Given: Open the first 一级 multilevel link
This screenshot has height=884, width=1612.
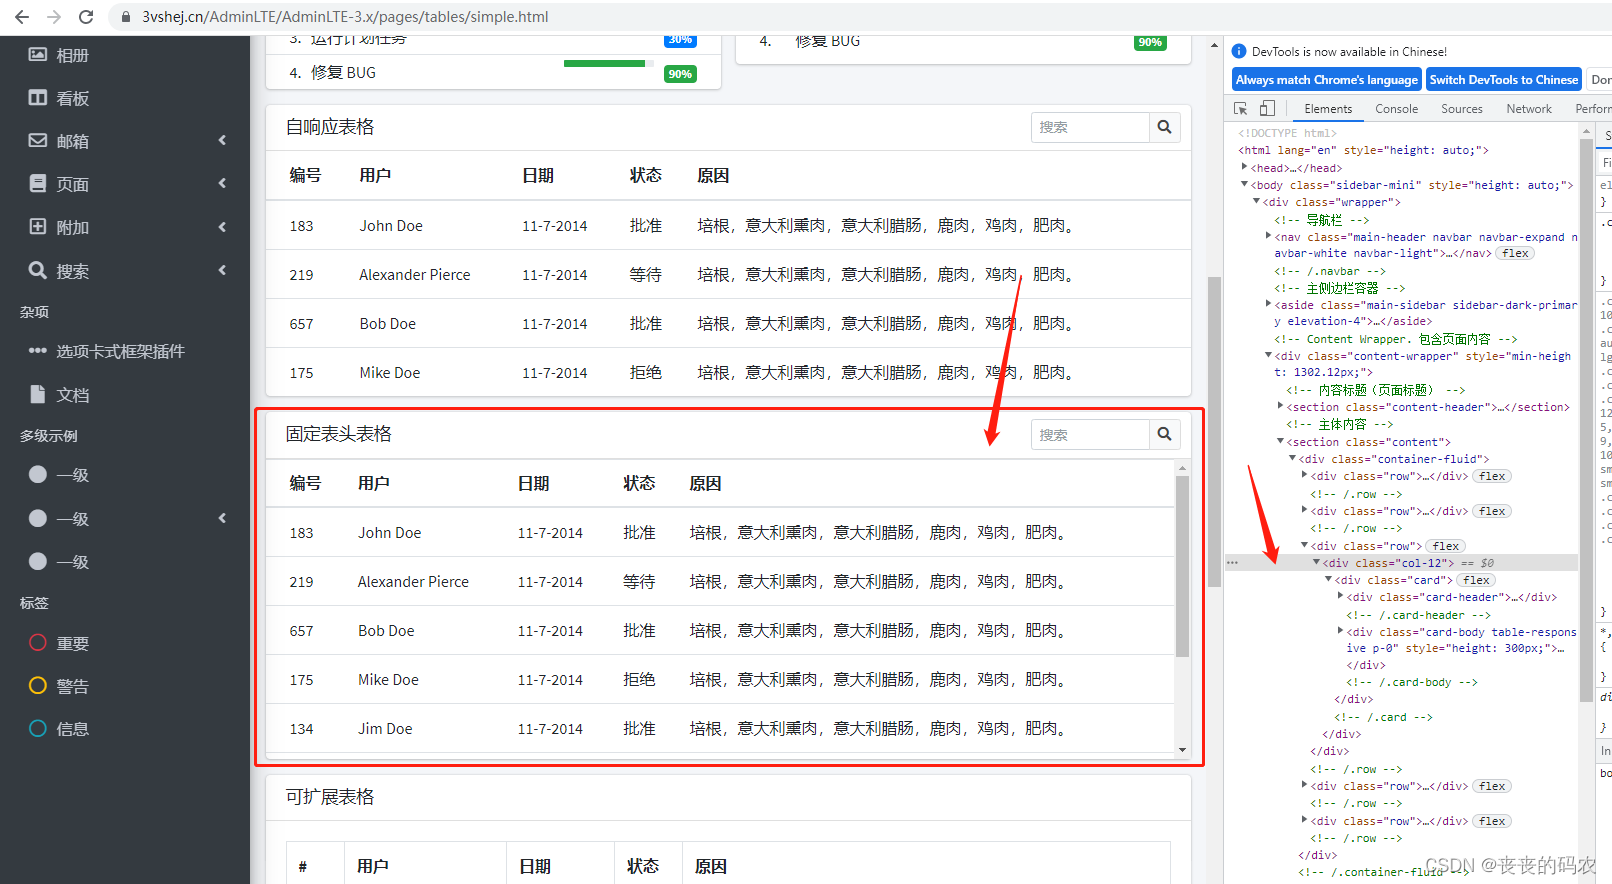Looking at the screenshot, I should click(x=125, y=475).
